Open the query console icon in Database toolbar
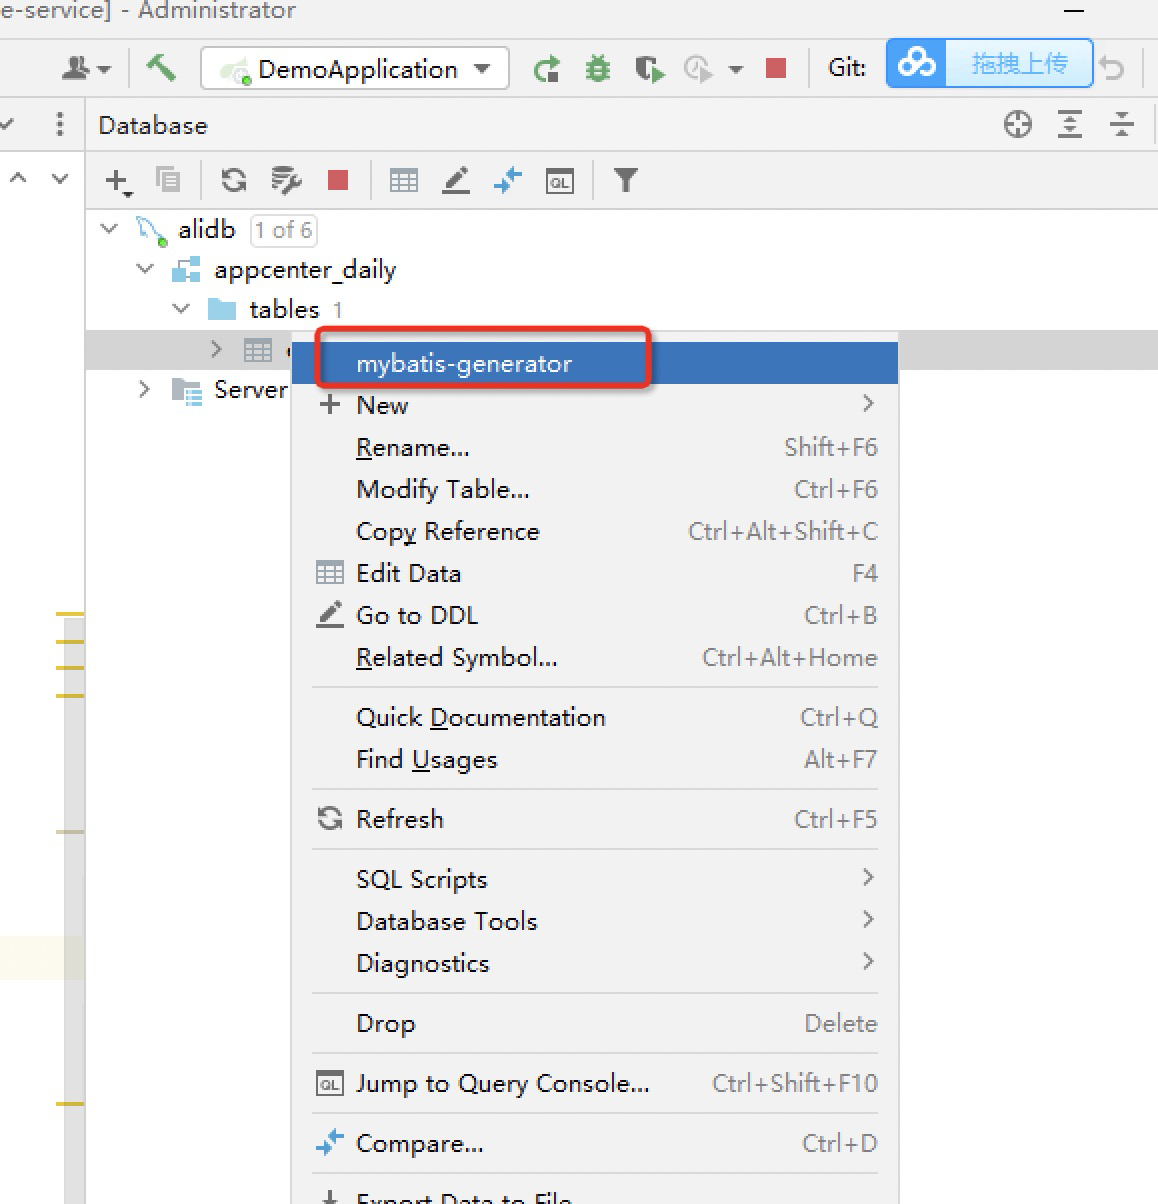 click(559, 181)
